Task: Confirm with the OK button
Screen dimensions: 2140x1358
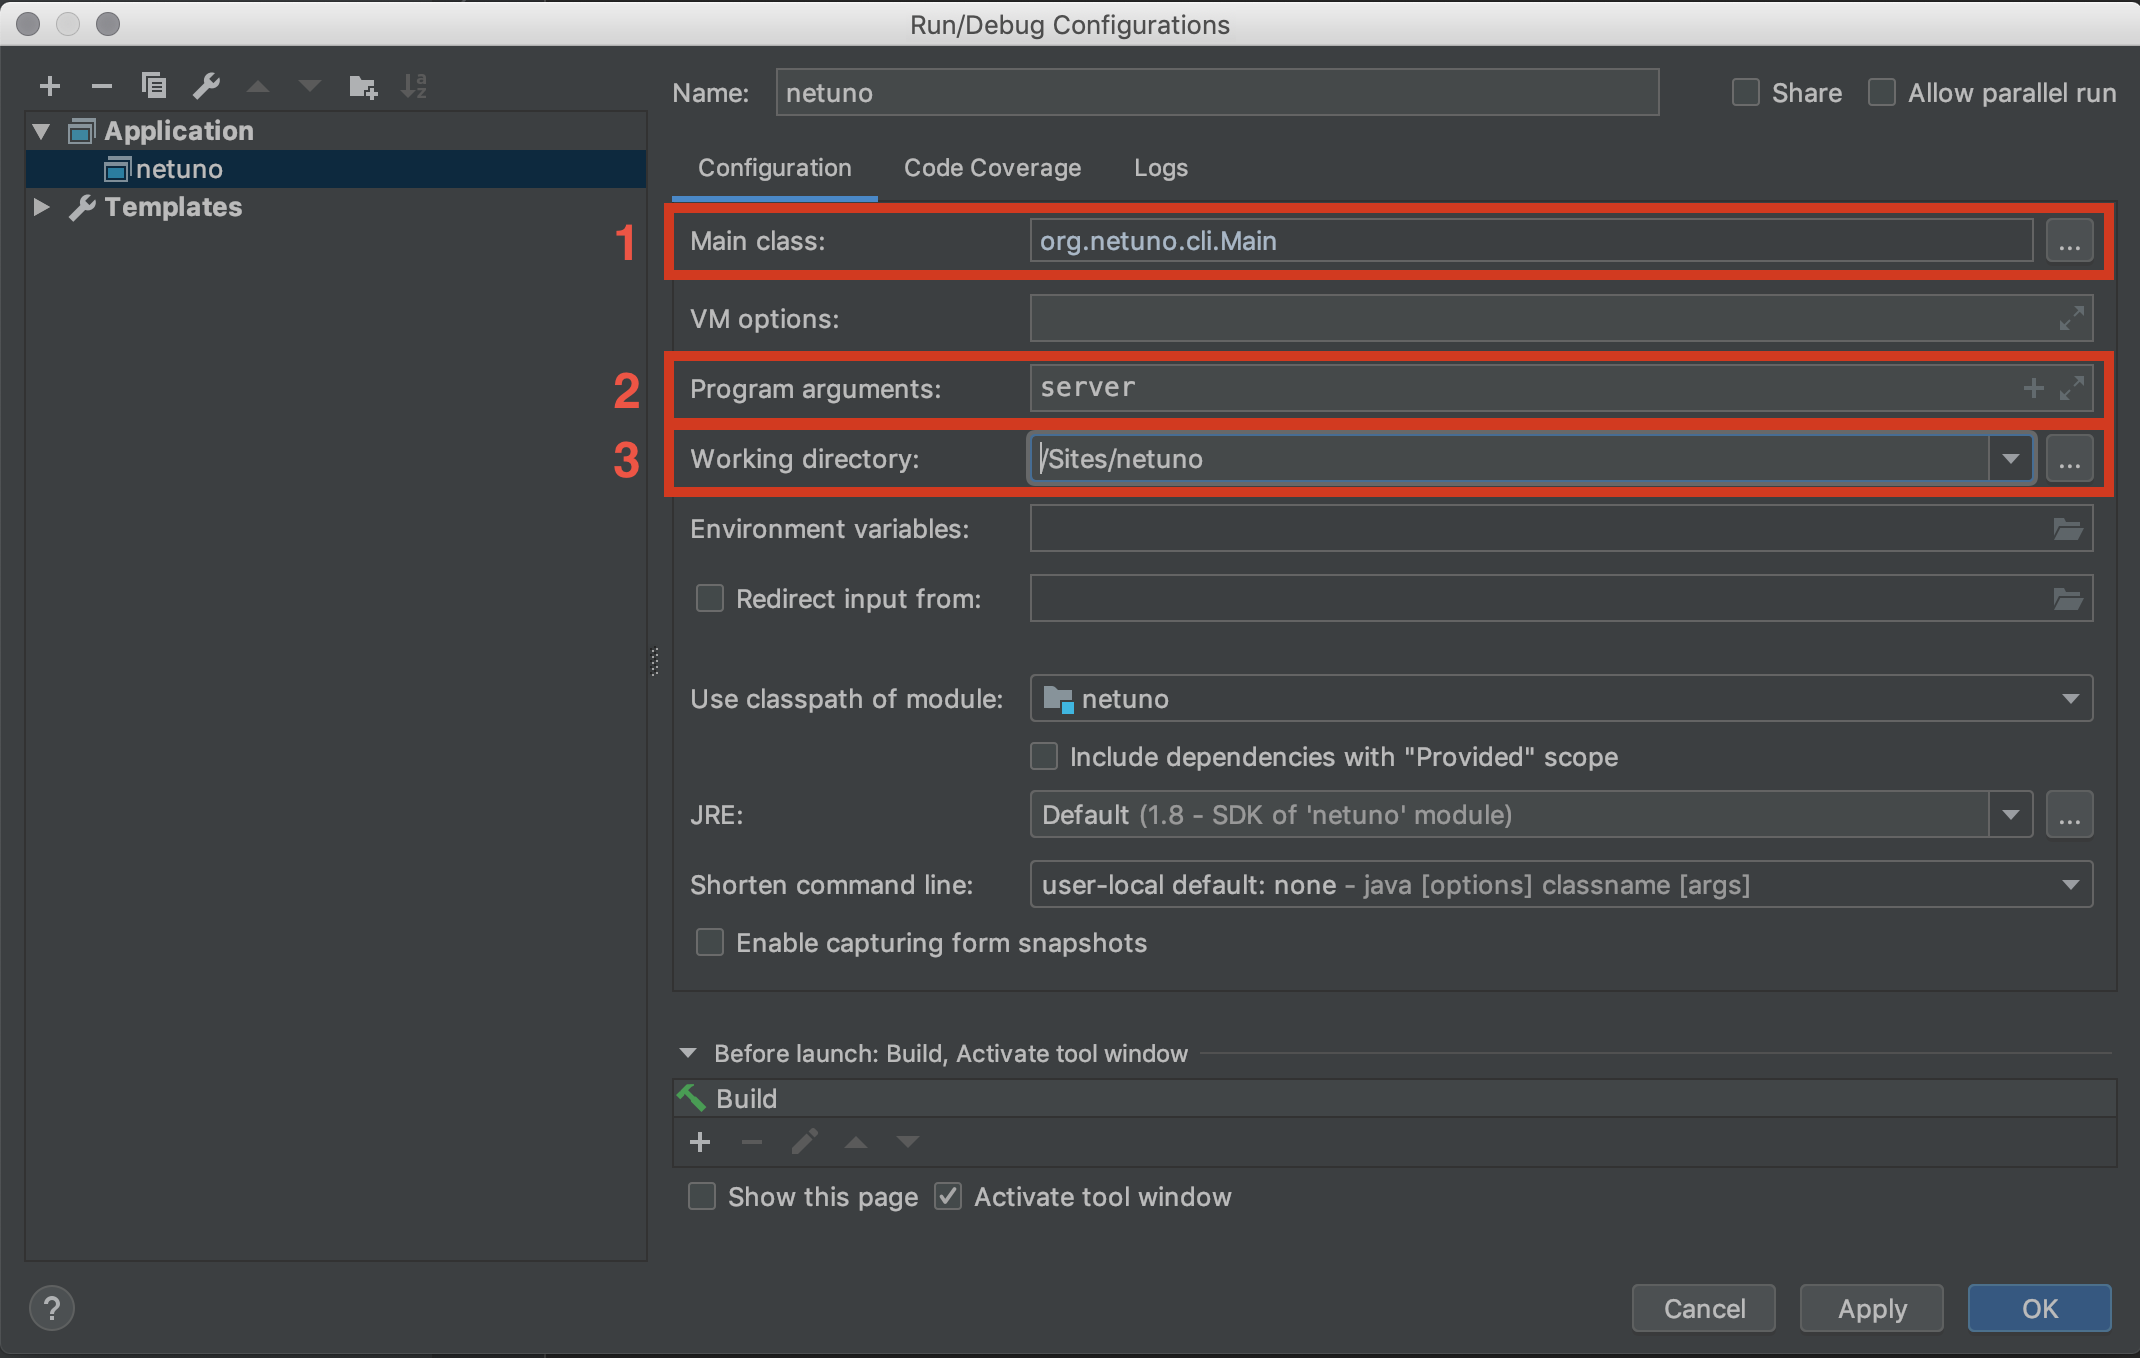Action: [2040, 1308]
